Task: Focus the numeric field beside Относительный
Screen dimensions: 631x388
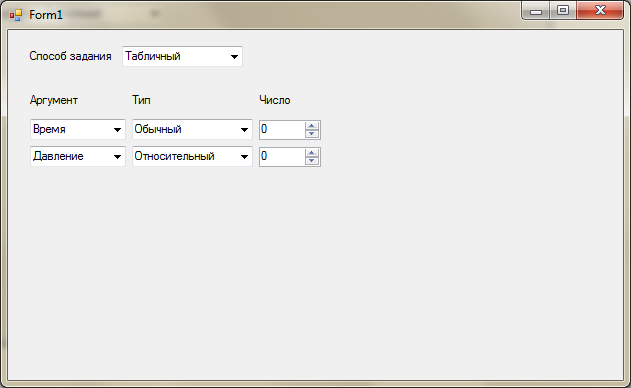Action: [x=282, y=157]
